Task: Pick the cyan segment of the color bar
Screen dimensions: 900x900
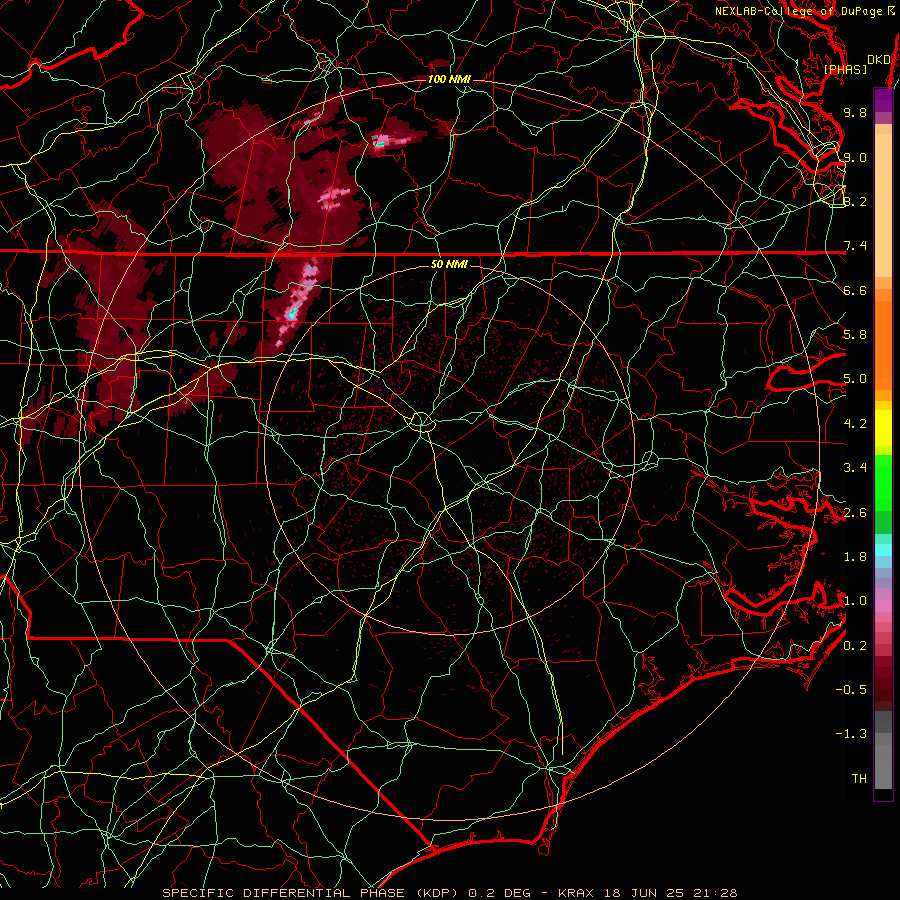Action: pos(883,550)
